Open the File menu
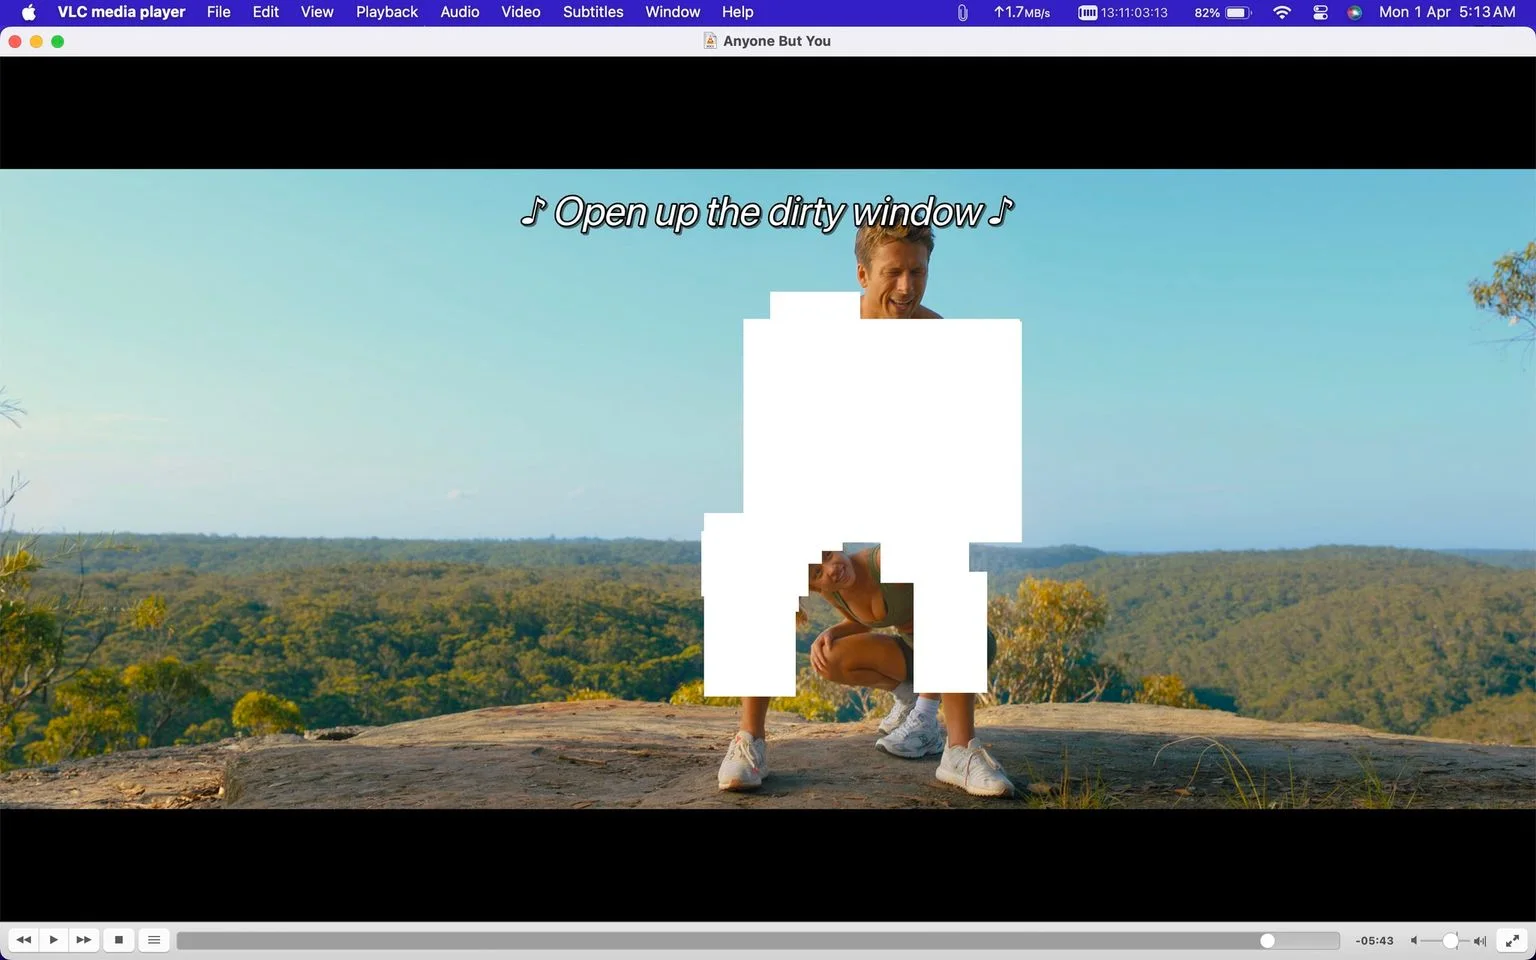 [218, 12]
